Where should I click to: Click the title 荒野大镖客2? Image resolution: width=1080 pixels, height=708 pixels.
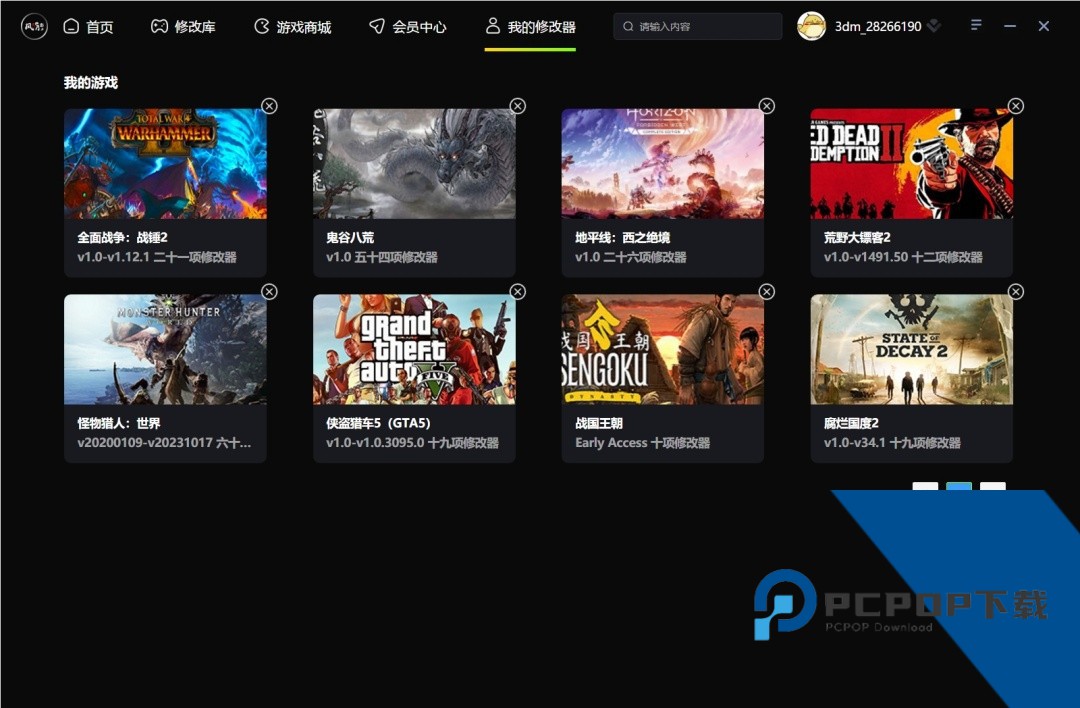pos(858,238)
